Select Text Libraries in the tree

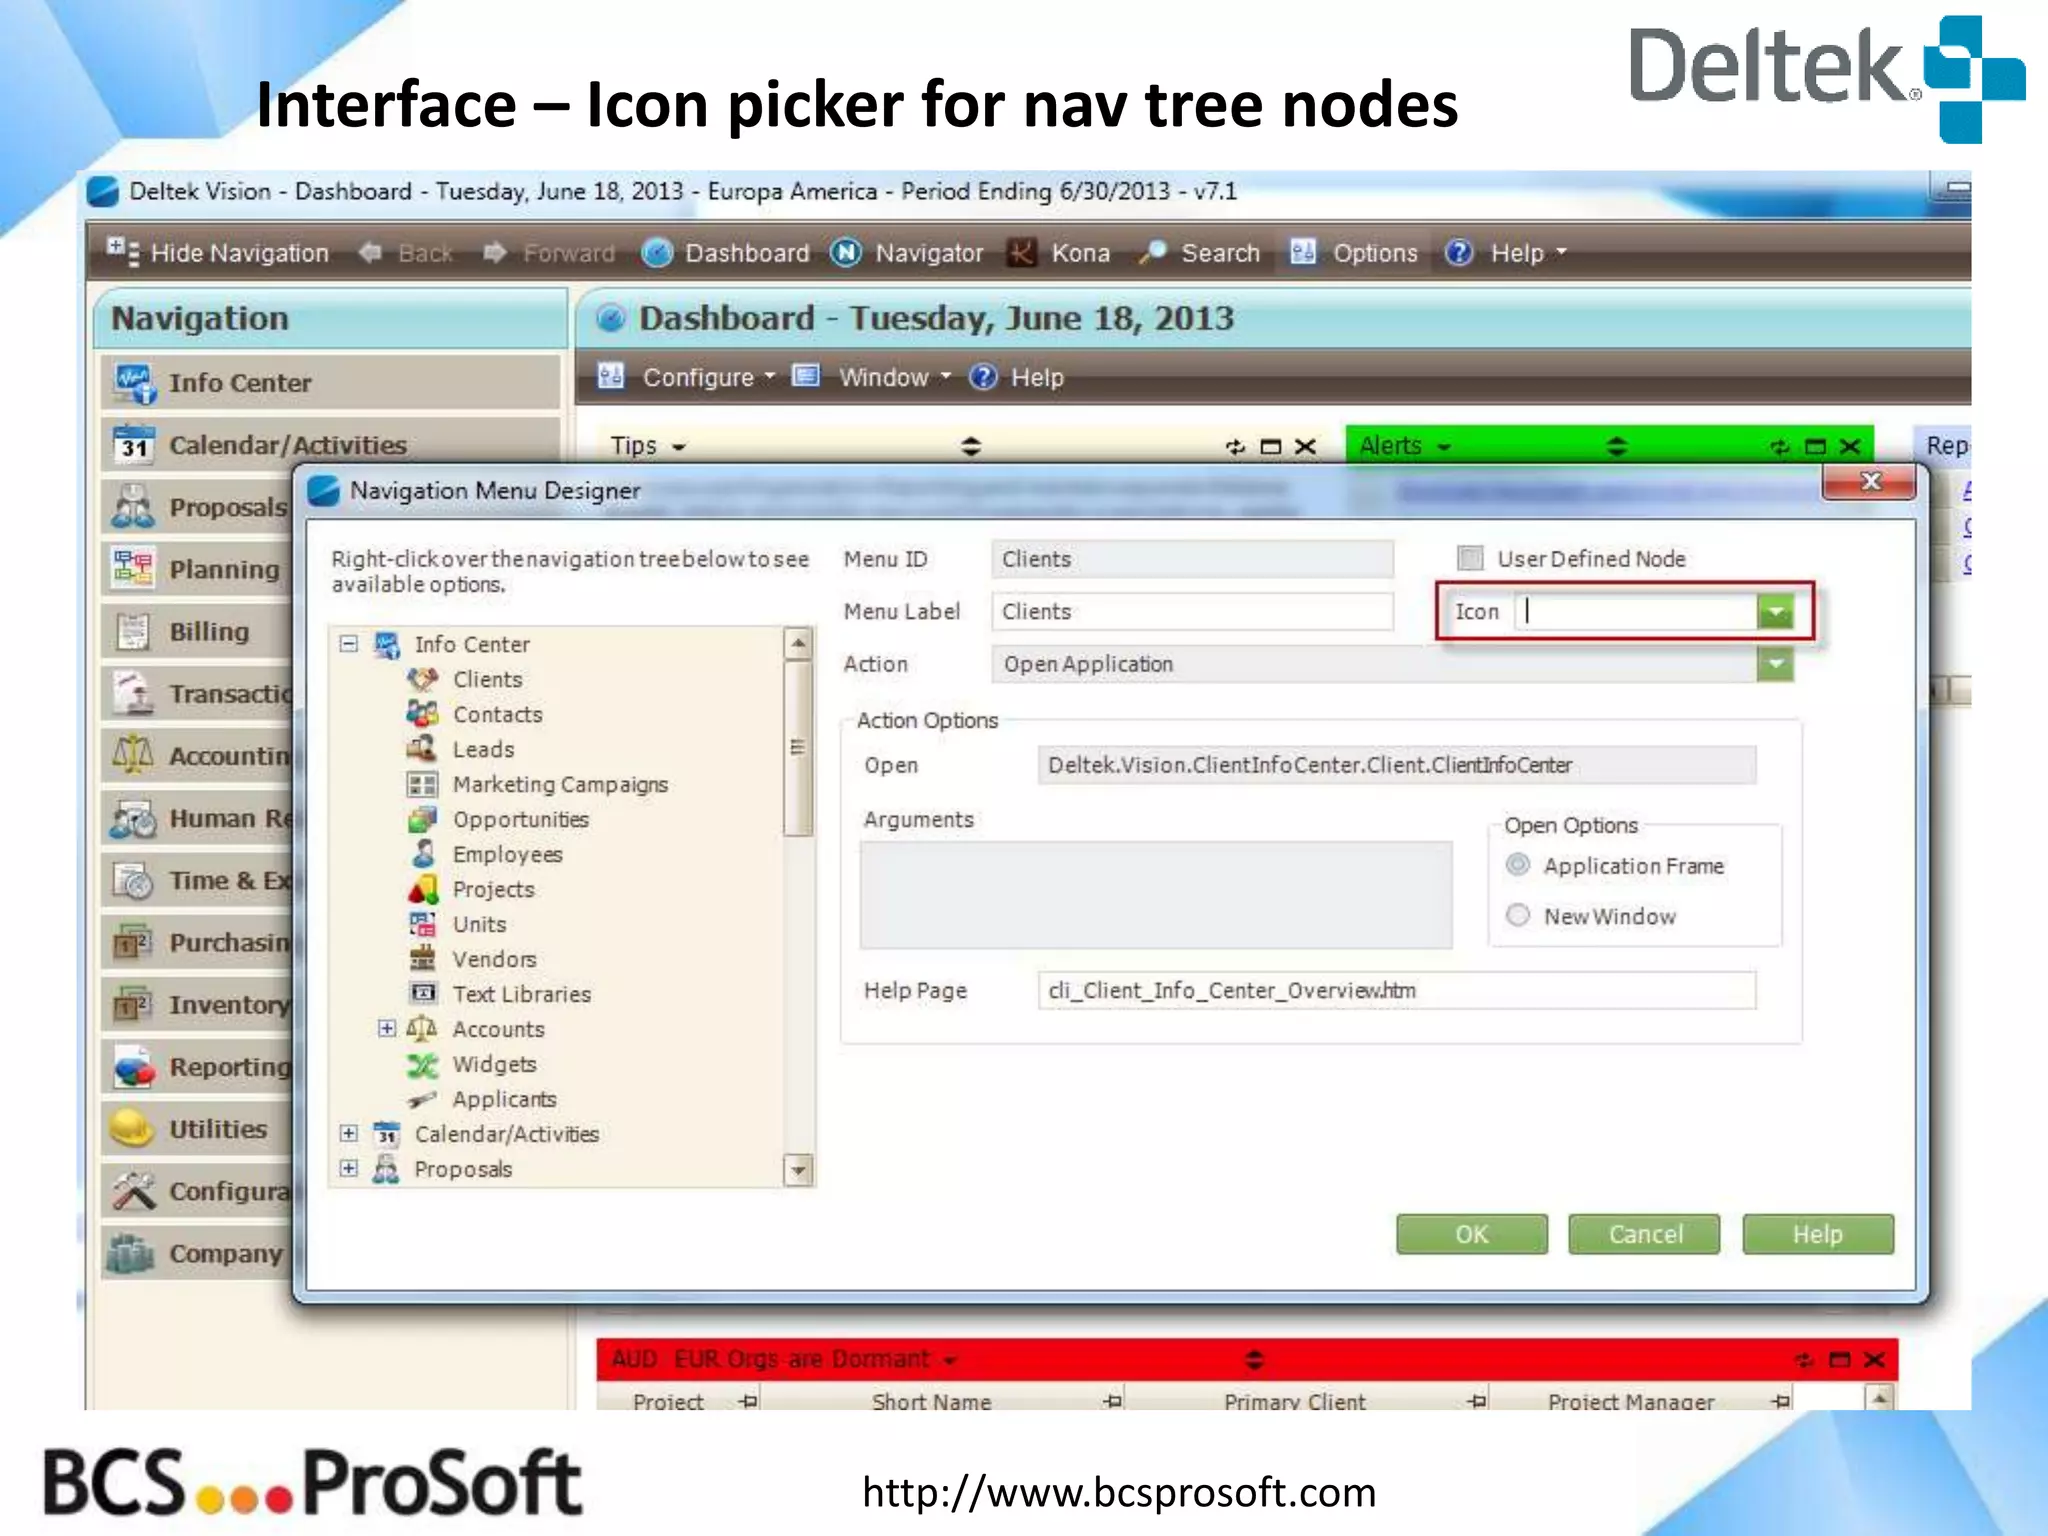(x=521, y=994)
